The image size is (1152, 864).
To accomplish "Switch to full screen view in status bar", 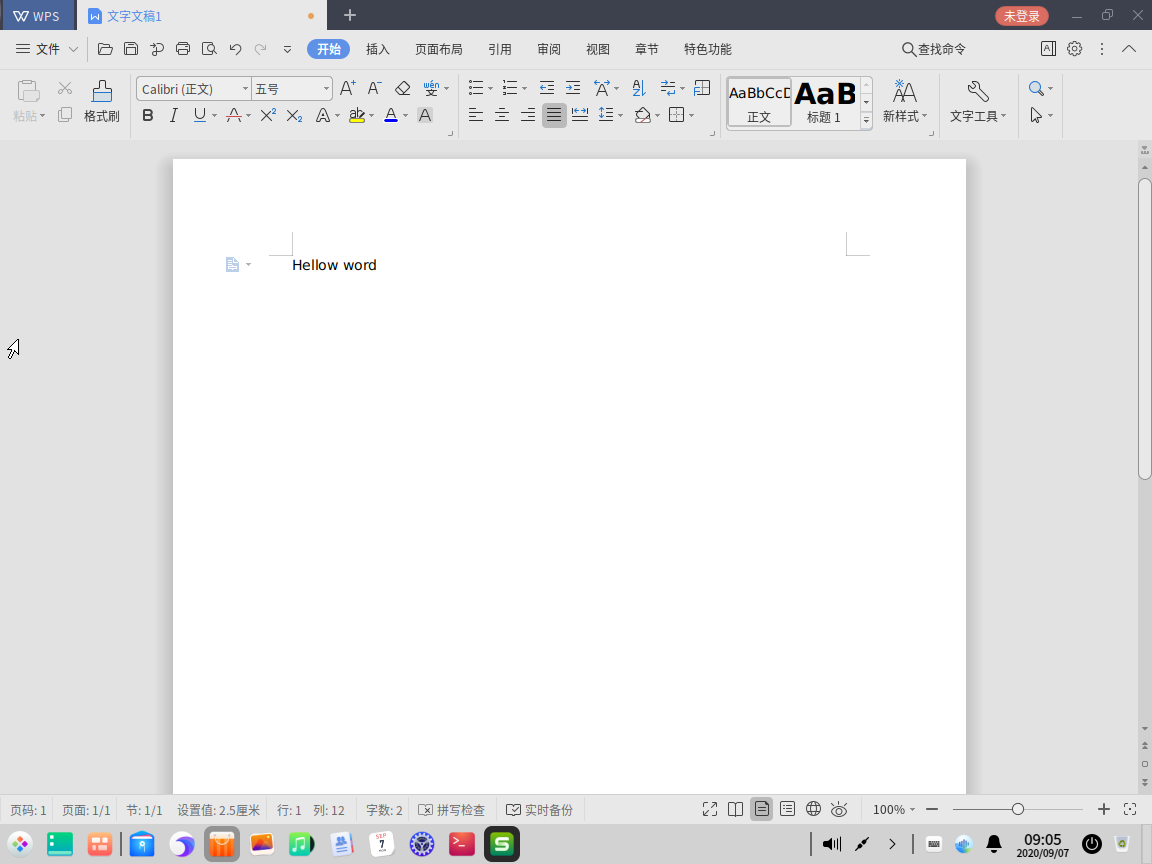I will pos(710,810).
